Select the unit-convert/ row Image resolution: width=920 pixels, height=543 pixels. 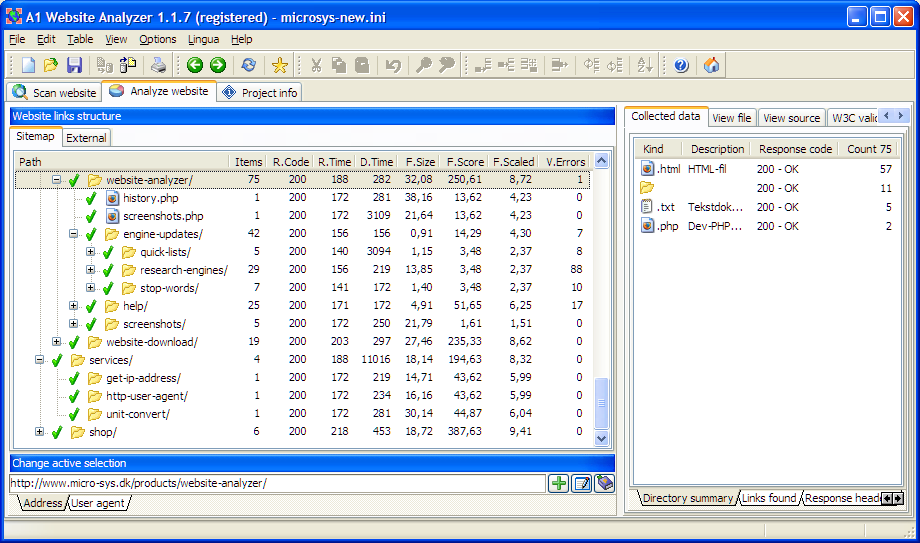coord(303,414)
